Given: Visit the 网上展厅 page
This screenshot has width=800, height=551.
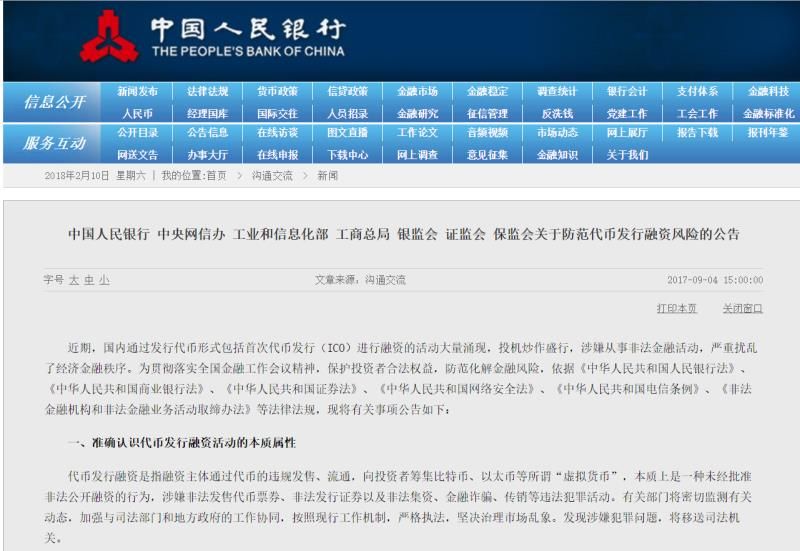Looking at the screenshot, I should (627, 133).
